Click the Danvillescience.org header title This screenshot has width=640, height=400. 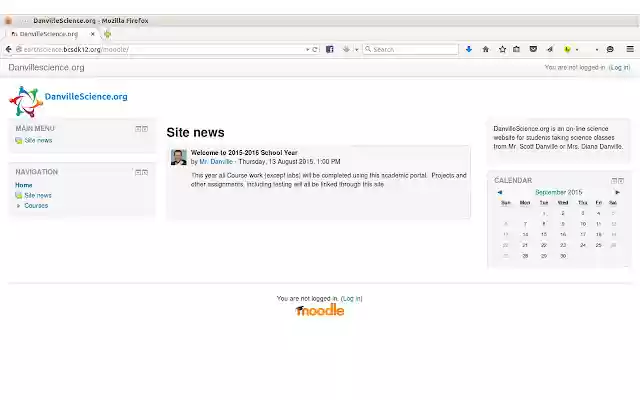(46, 67)
